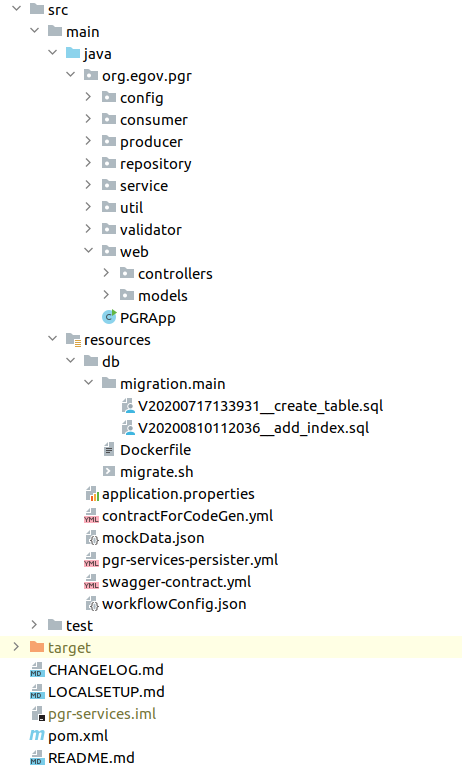Click the mockData.json file icon
The height and width of the screenshot is (772, 462).
92,538
